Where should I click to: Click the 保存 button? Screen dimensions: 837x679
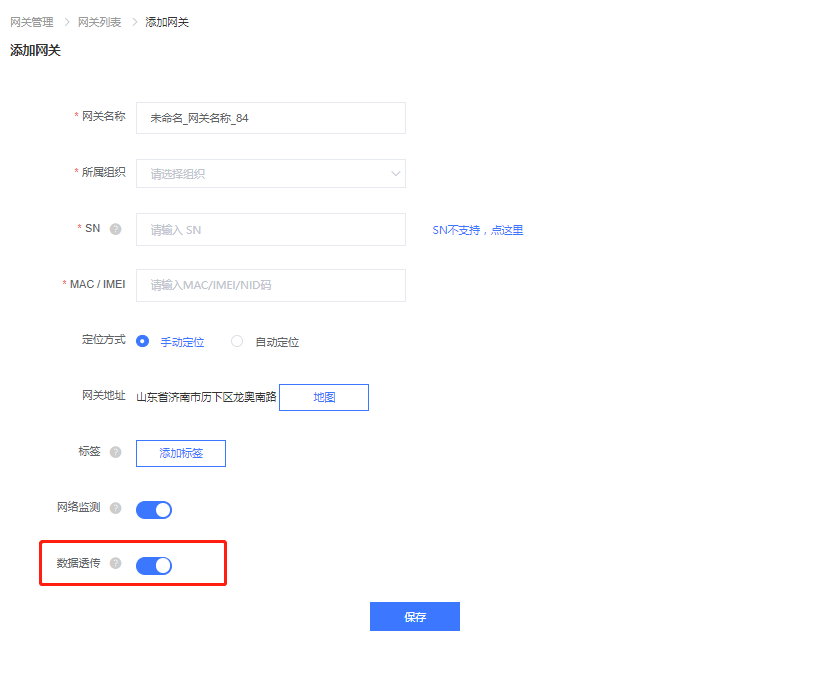click(415, 617)
